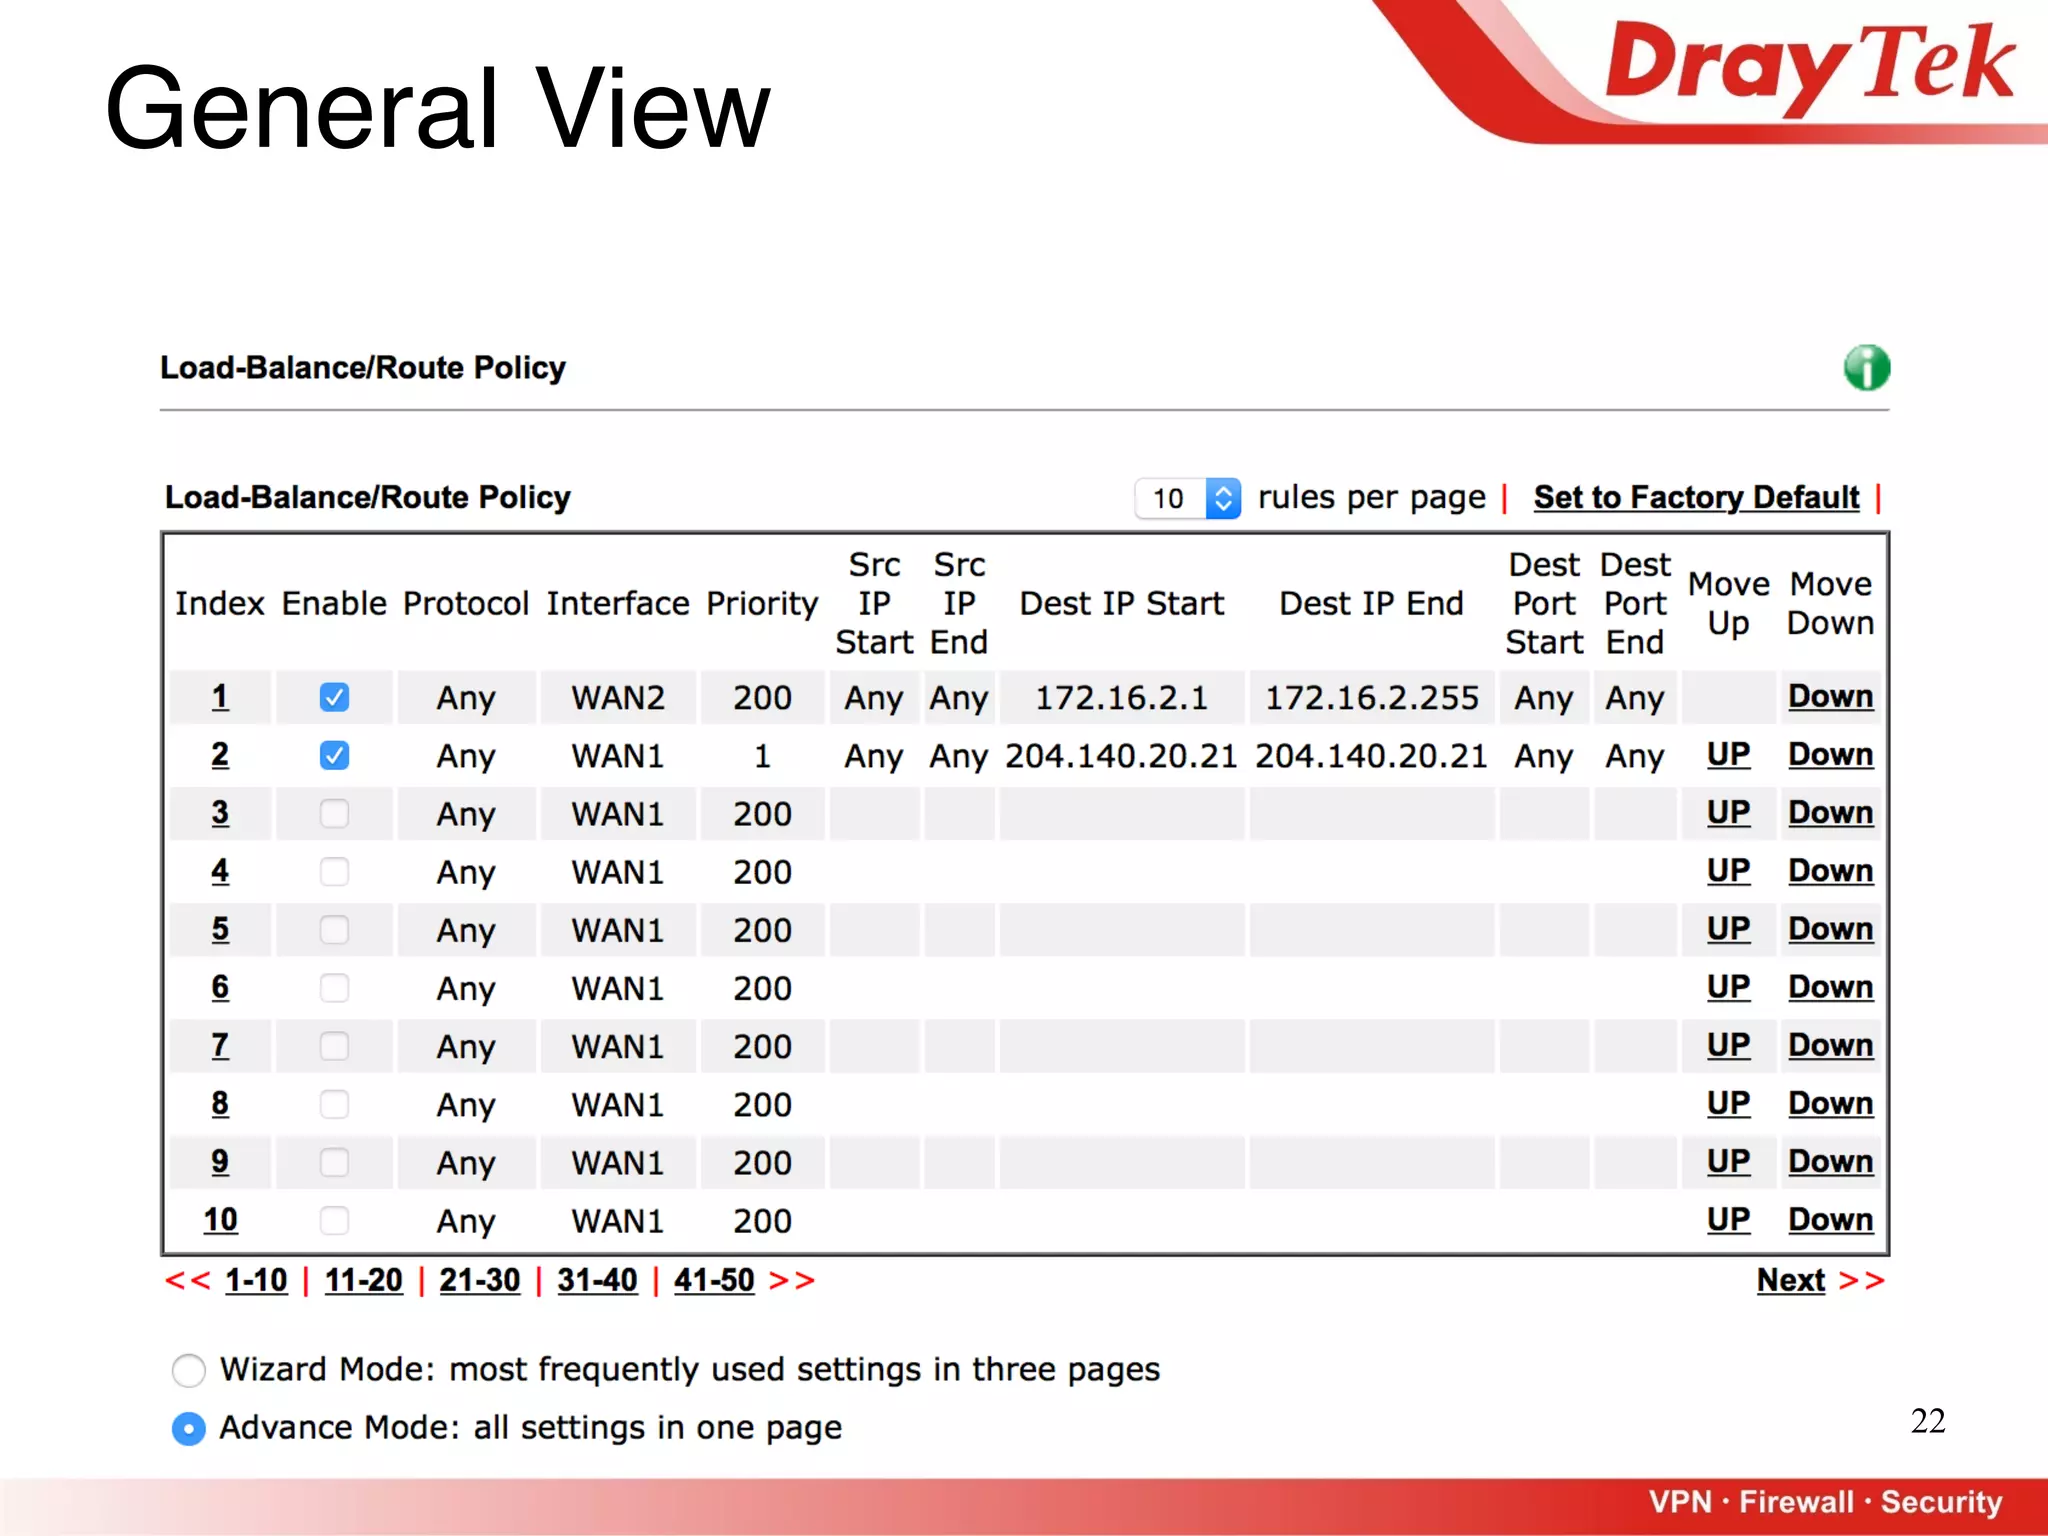Move rule 2 UP
This screenshot has height=1536, width=2048.
click(1728, 754)
